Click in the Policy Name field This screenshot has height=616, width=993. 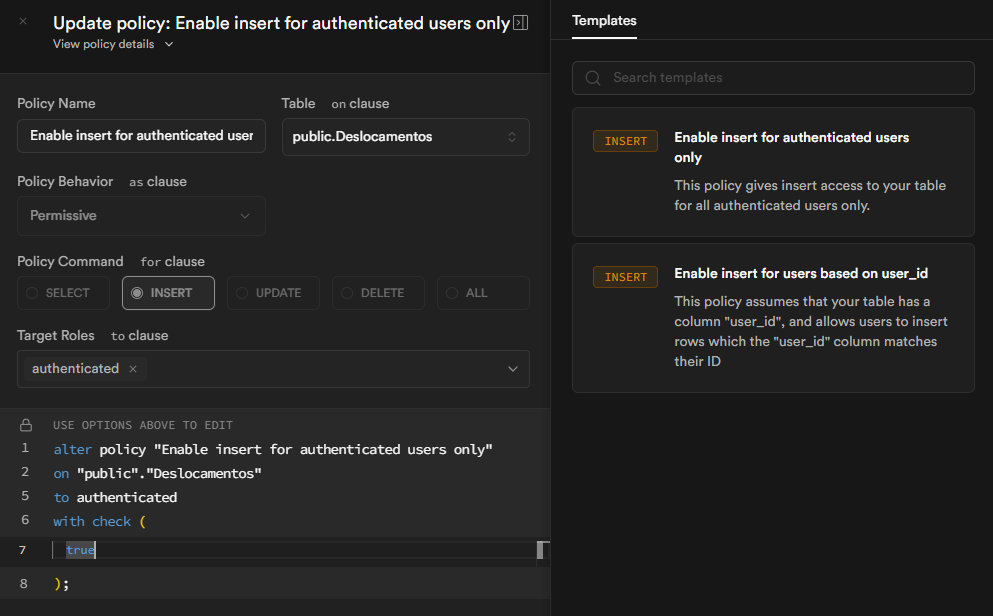(x=141, y=136)
